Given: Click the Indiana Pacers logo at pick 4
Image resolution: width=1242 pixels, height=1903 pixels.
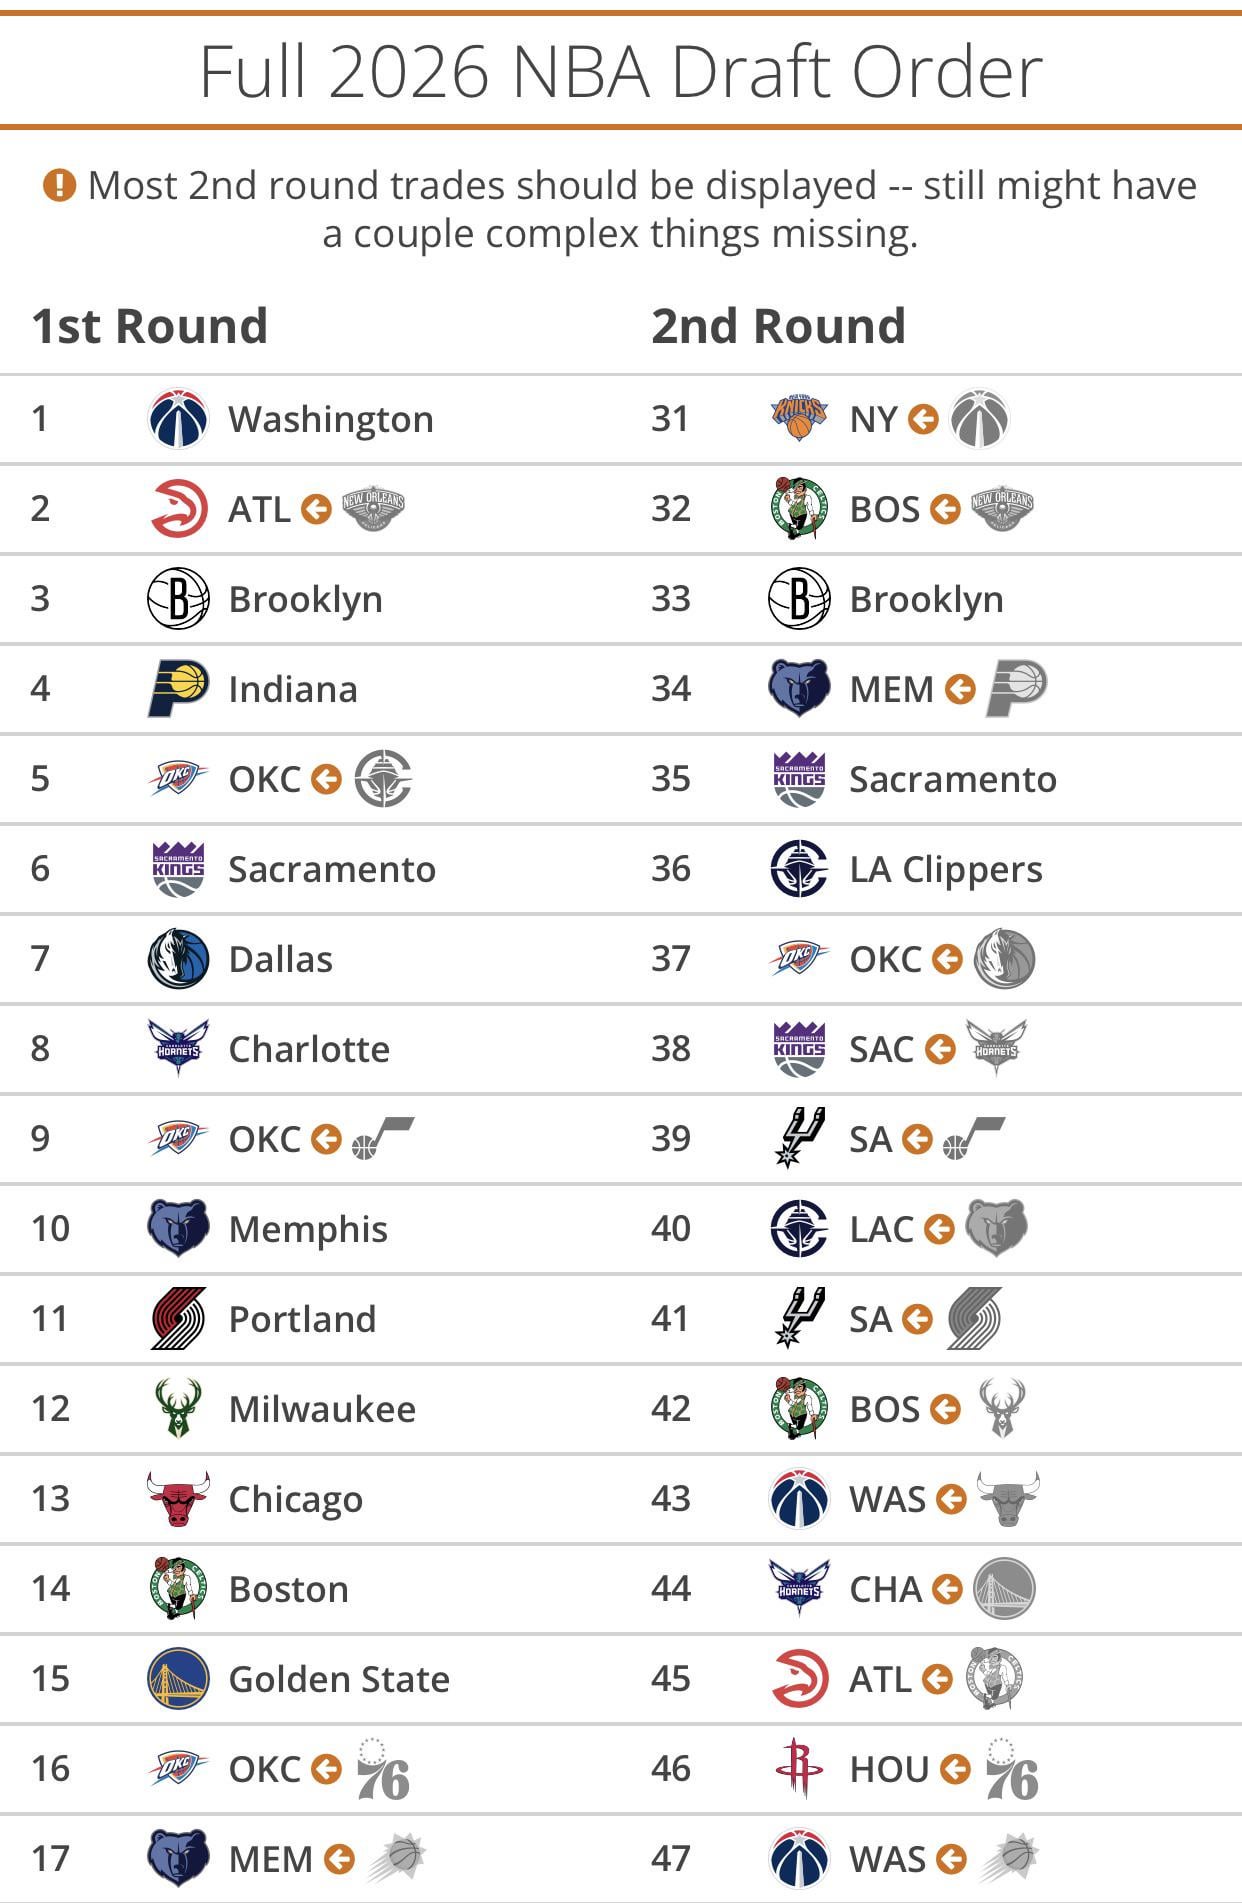Looking at the screenshot, I should tap(178, 689).
